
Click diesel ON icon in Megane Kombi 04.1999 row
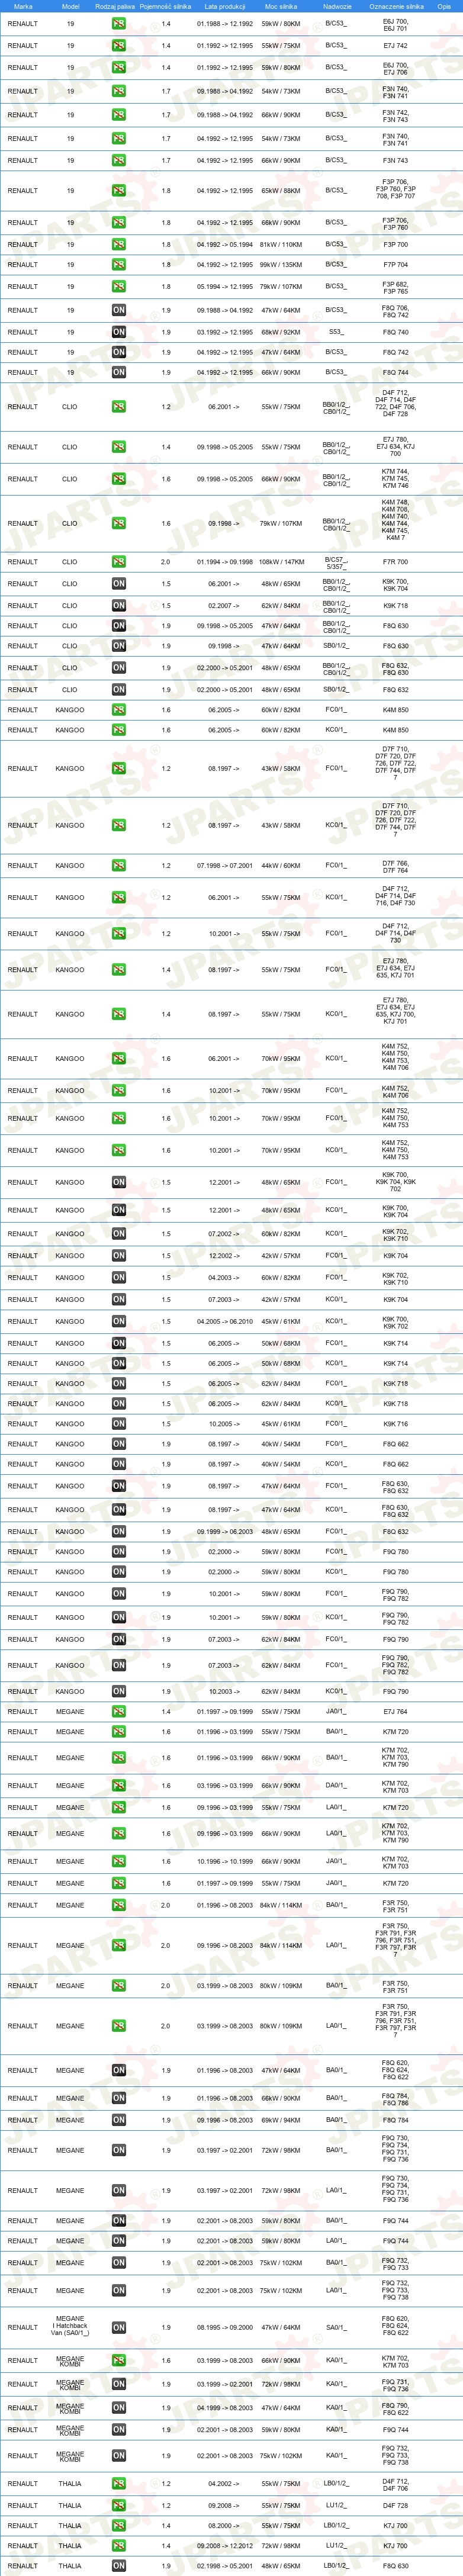point(118,2408)
